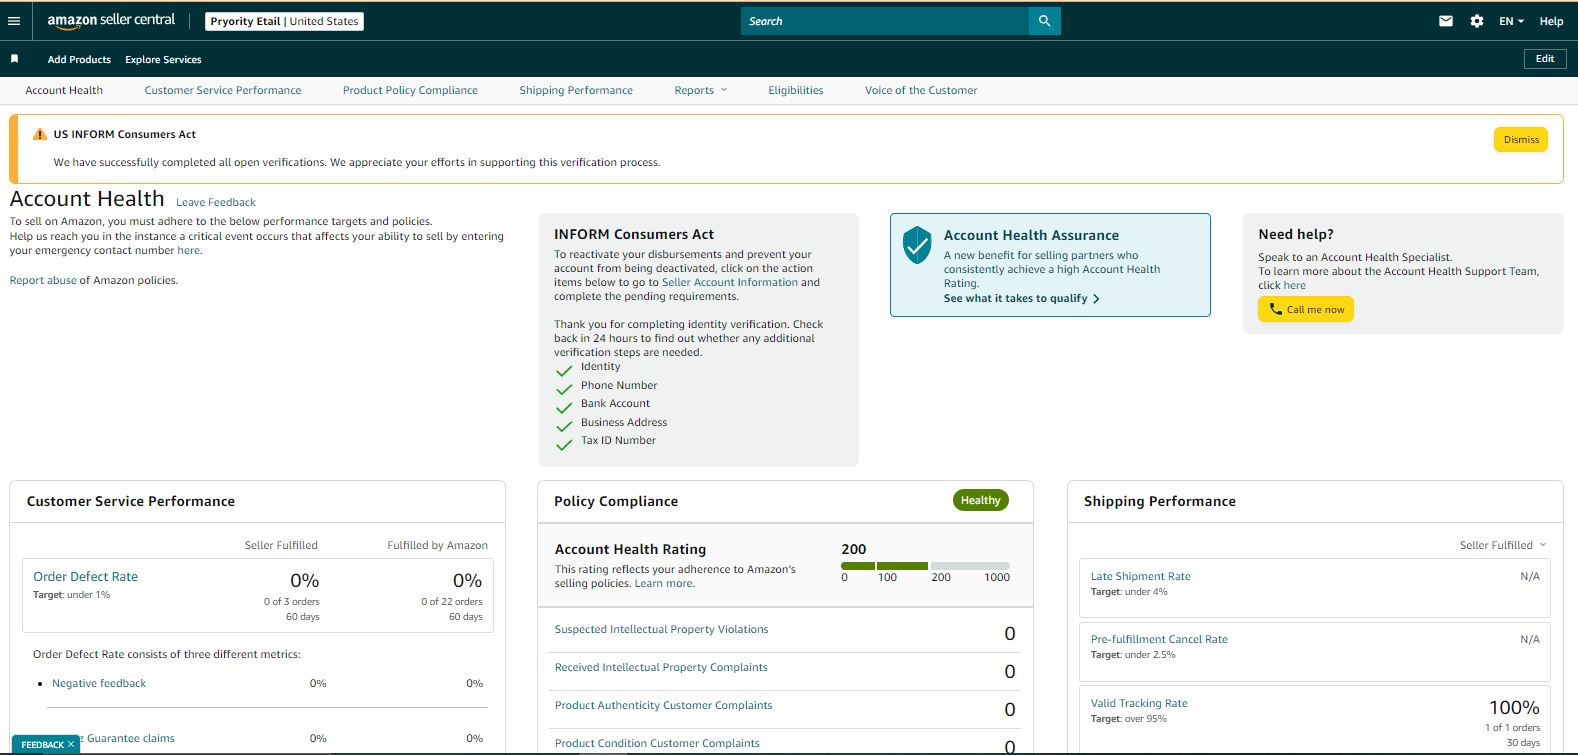Click Add Products in the top bar
This screenshot has height=755, width=1578.
tap(79, 59)
